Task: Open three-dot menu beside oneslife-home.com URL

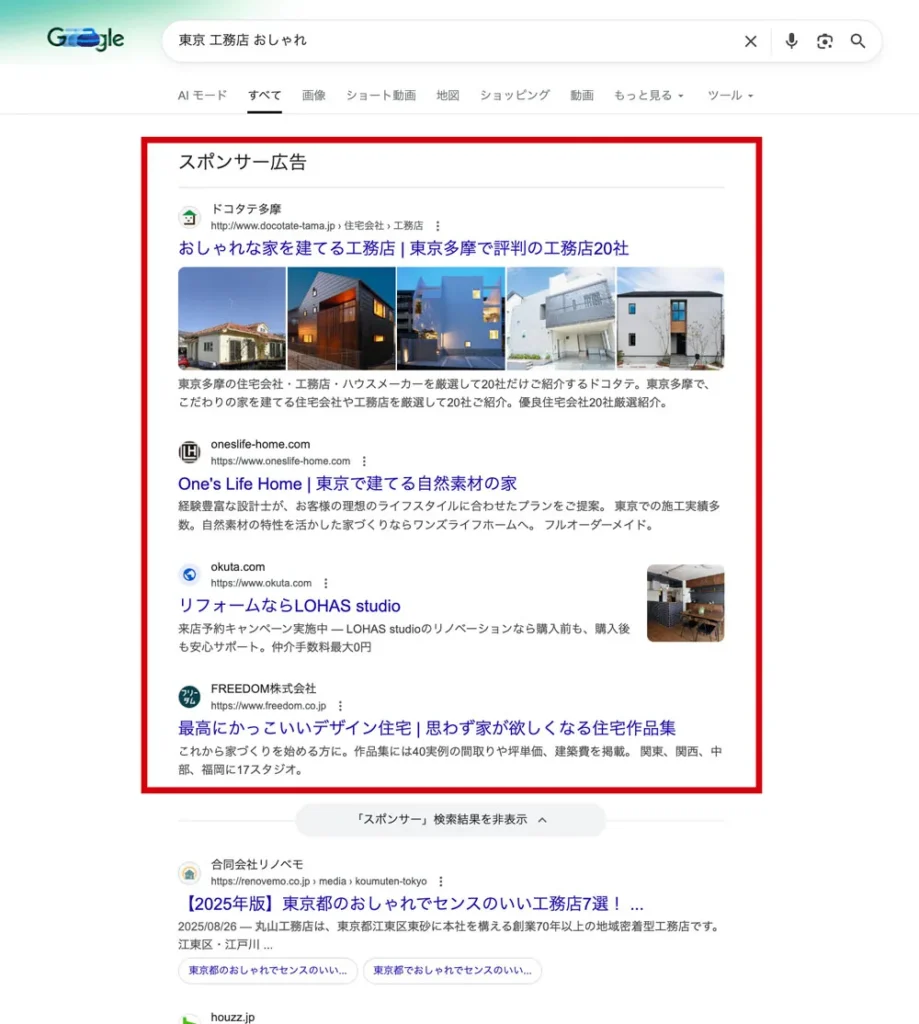Action: tap(364, 461)
